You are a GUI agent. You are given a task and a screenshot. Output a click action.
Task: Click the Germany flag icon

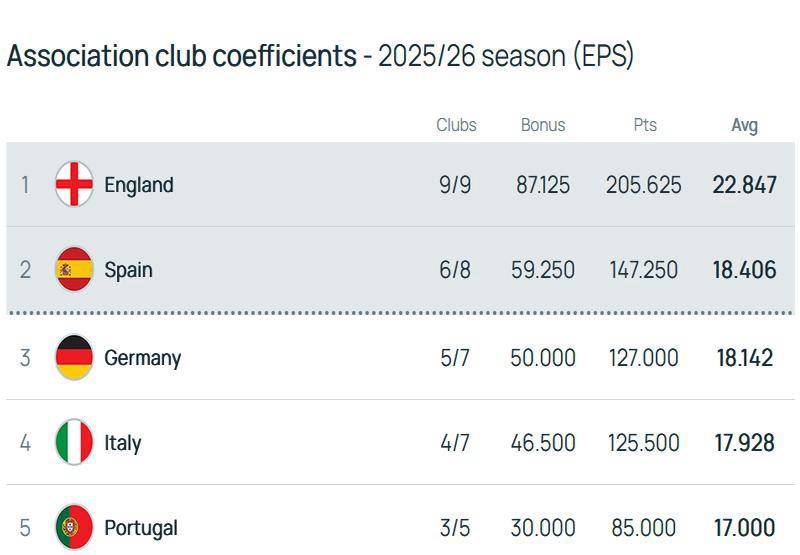(74, 358)
